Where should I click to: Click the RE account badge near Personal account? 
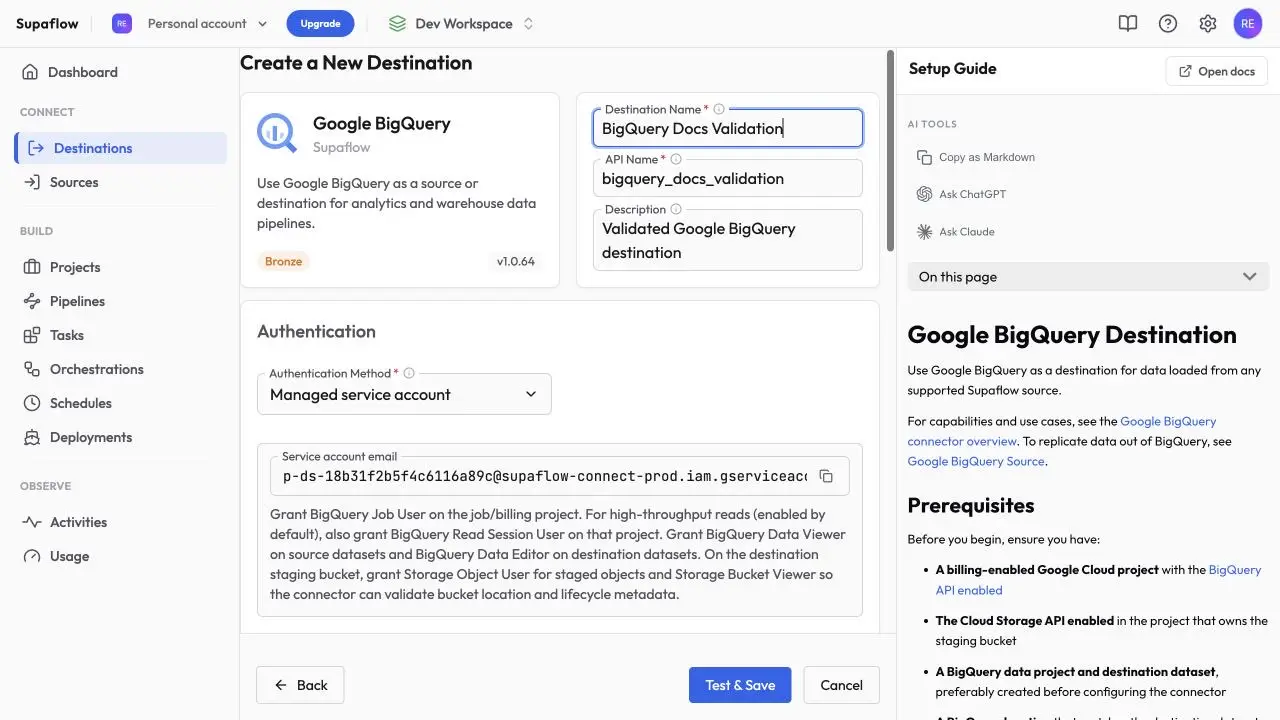click(122, 23)
